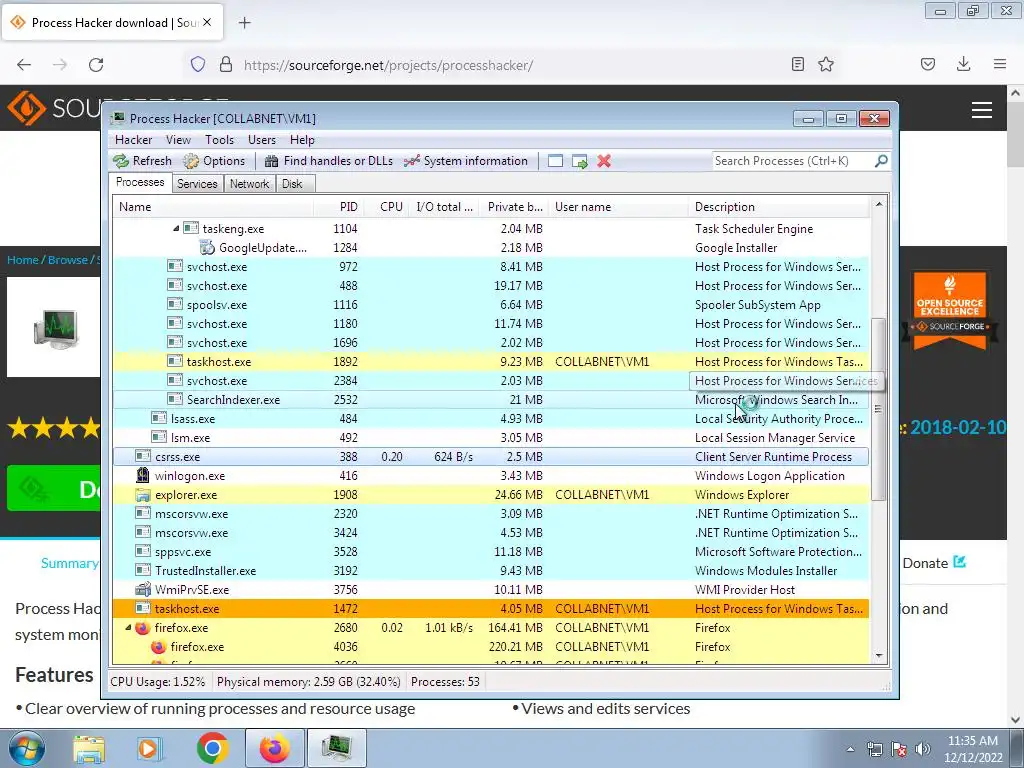Open Options via its gear icon
The image size is (1024, 768).
click(x=191, y=161)
